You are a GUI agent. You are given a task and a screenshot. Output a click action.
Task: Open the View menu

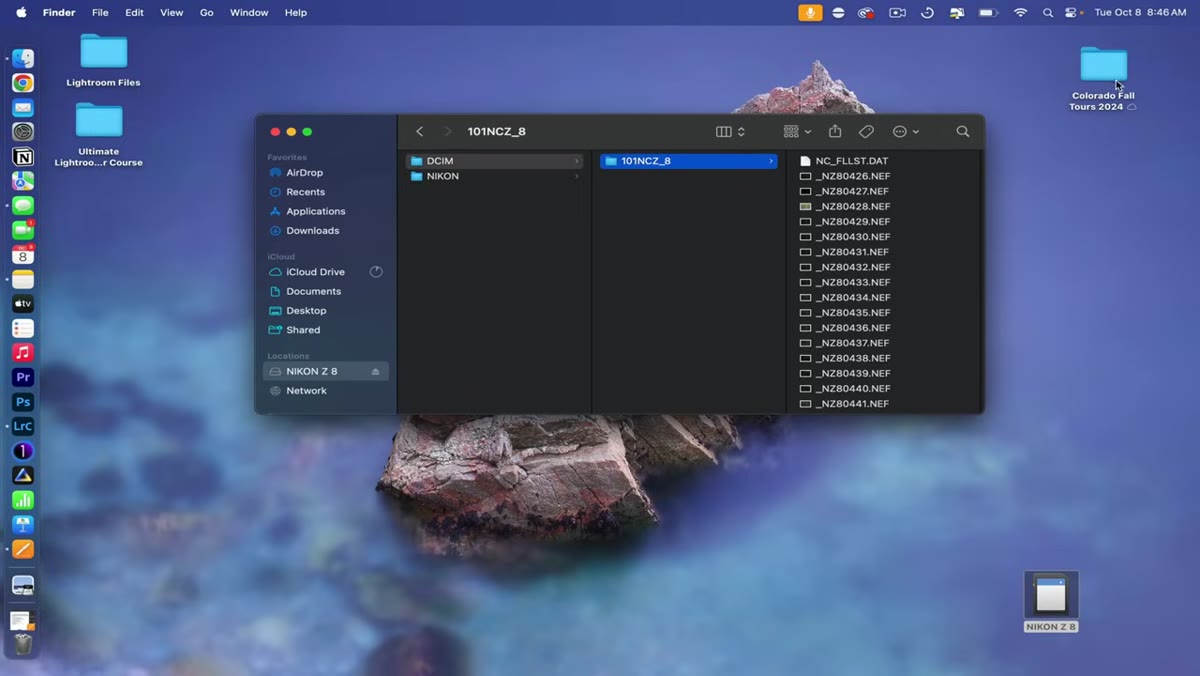click(172, 13)
